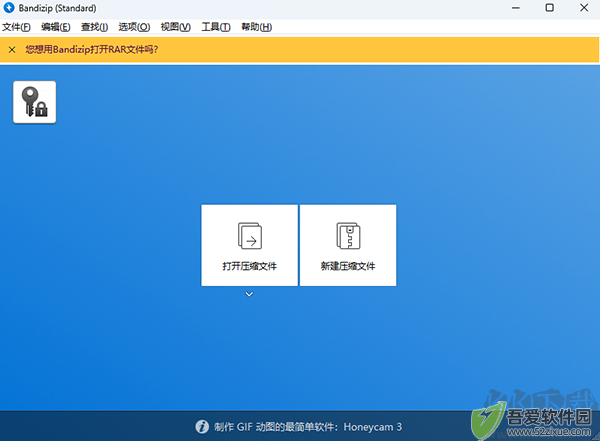Open the Honeycam 3 promotion link
Screen dimensions: 600x441
308,427
